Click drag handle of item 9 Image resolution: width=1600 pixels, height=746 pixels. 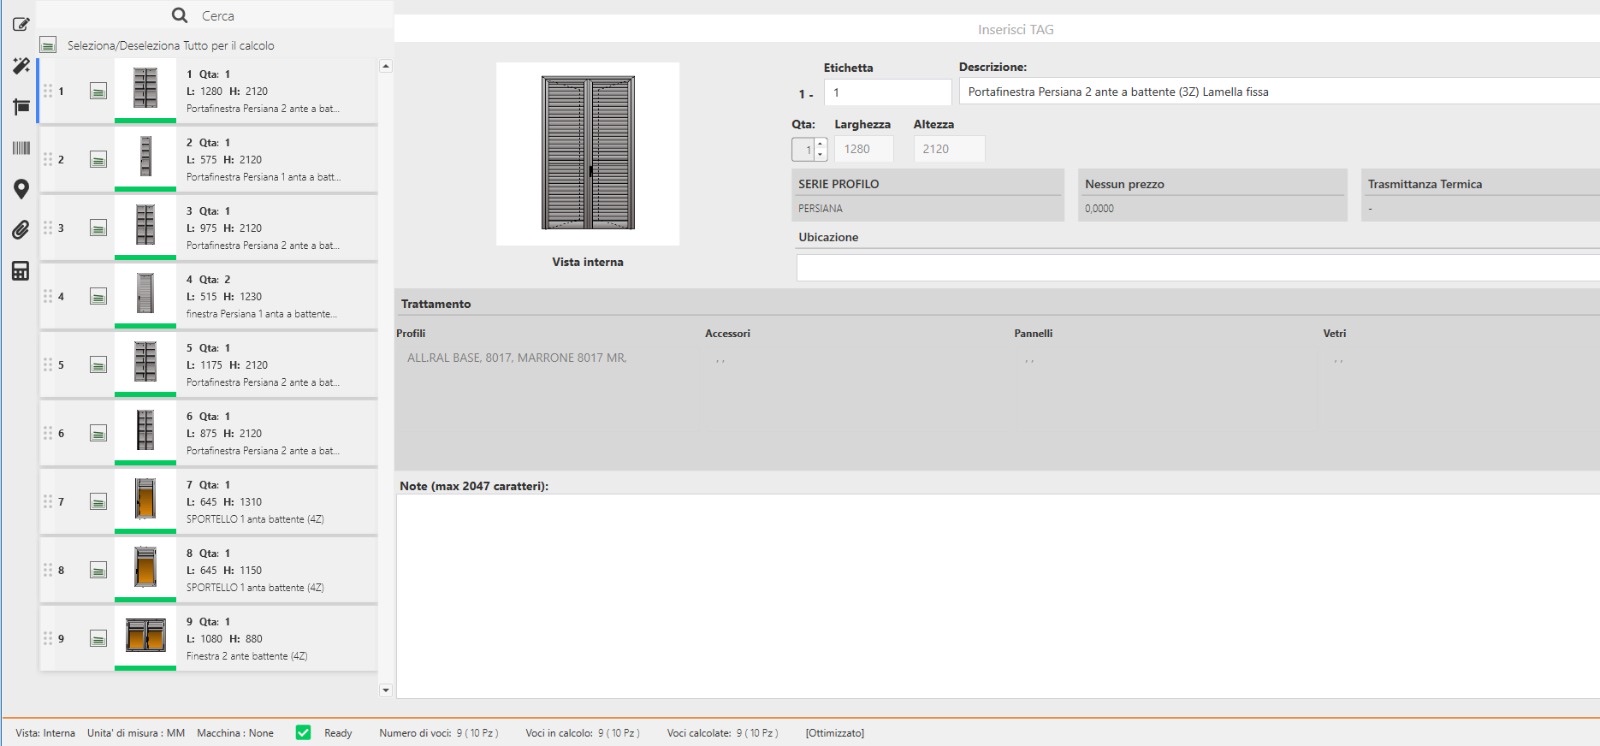[48, 639]
